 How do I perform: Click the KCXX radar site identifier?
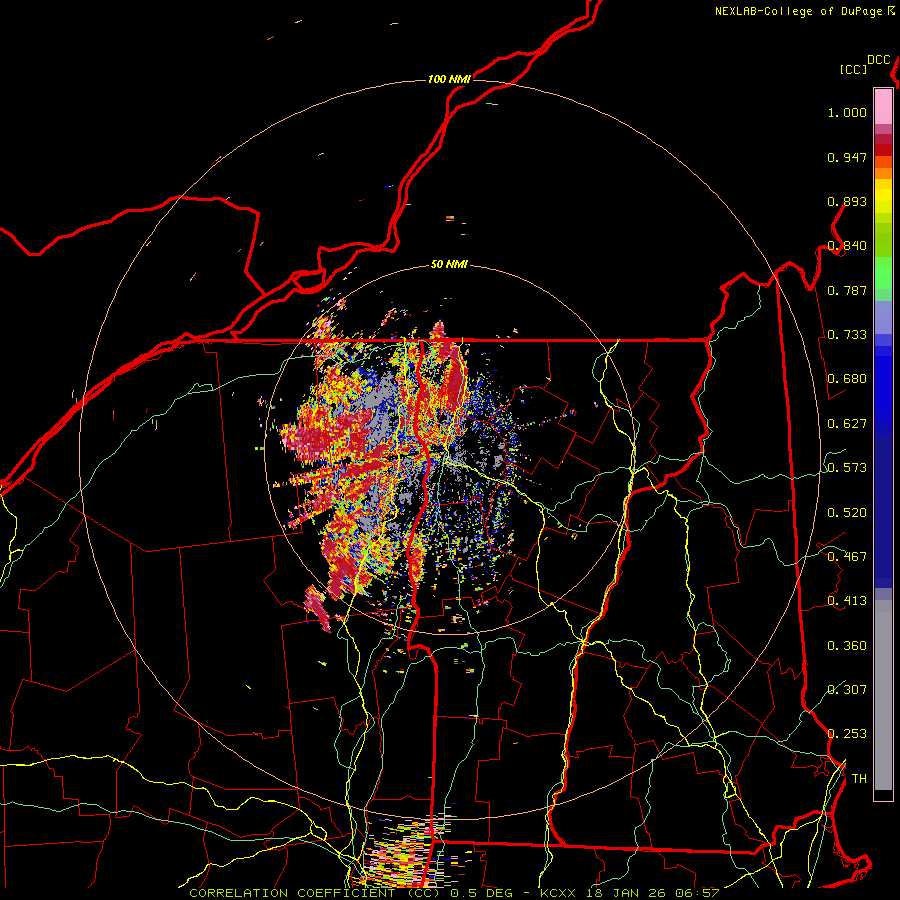[558, 893]
